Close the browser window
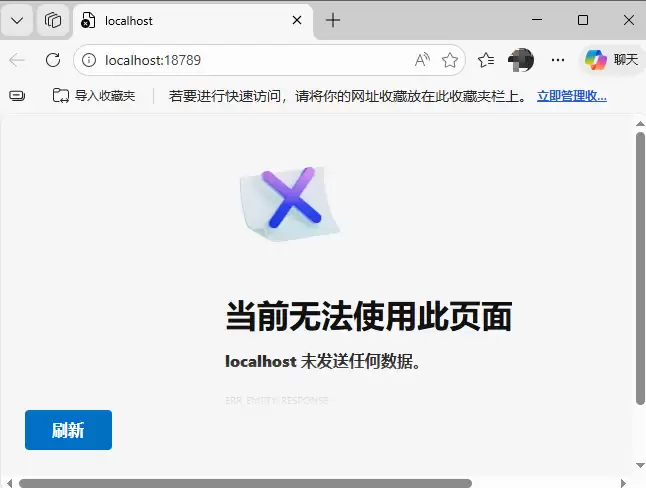This screenshot has width=646, height=488. click(629, 20)
